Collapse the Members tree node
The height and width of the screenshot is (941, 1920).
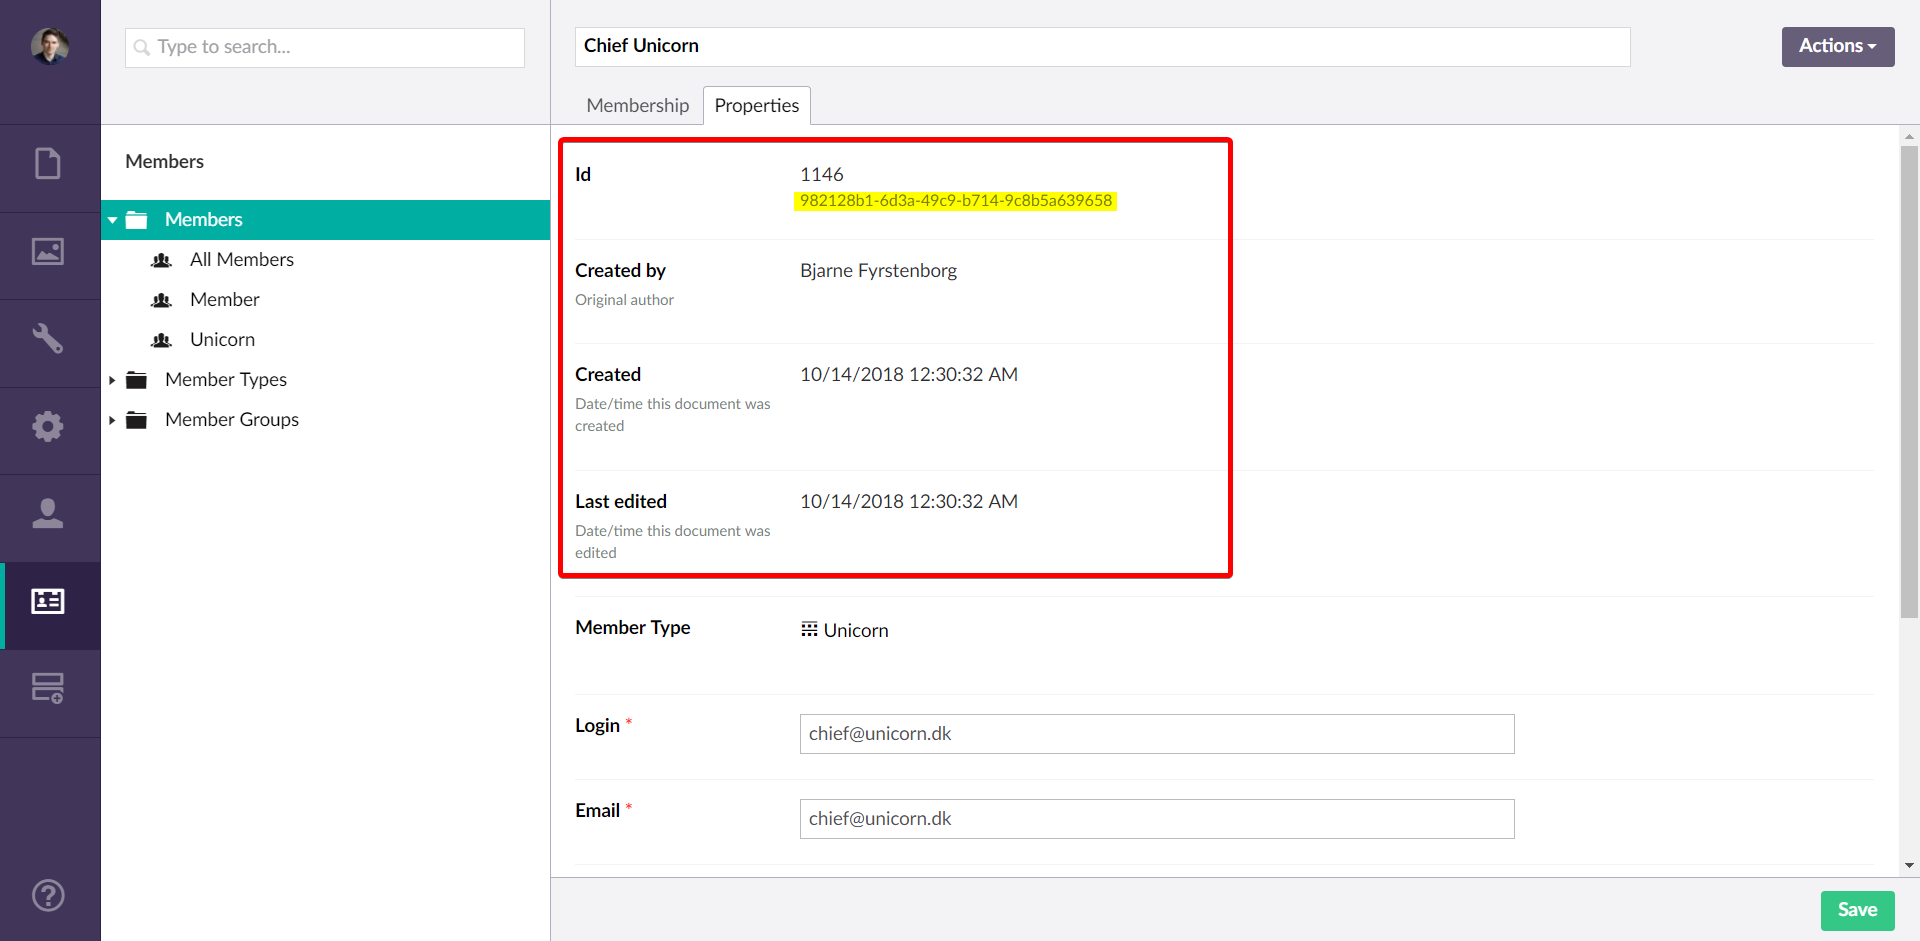(x=112, y=220)
